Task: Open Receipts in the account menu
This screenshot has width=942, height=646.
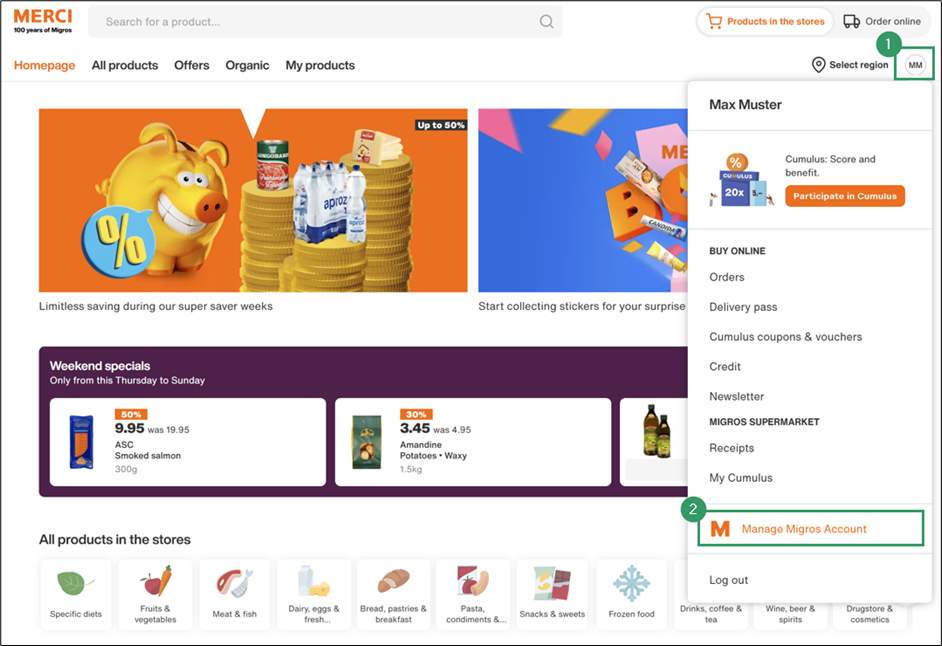Action: [x=732, y=448]
